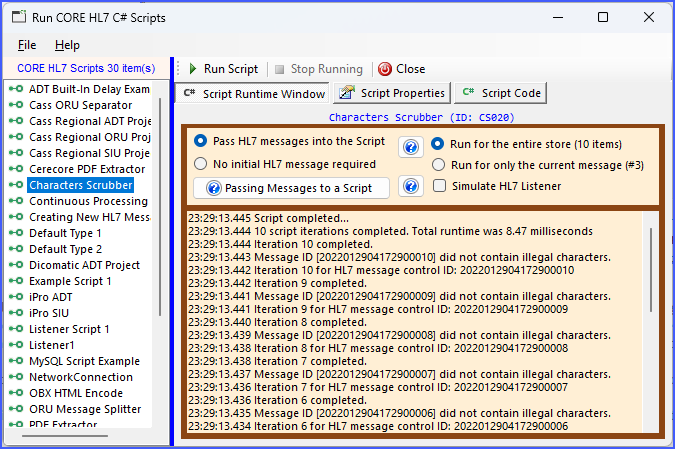Image resolution: width=675 pixels, height=449 pixels.
Task: Click the green Run Script play icon
Action: point(192,69)
